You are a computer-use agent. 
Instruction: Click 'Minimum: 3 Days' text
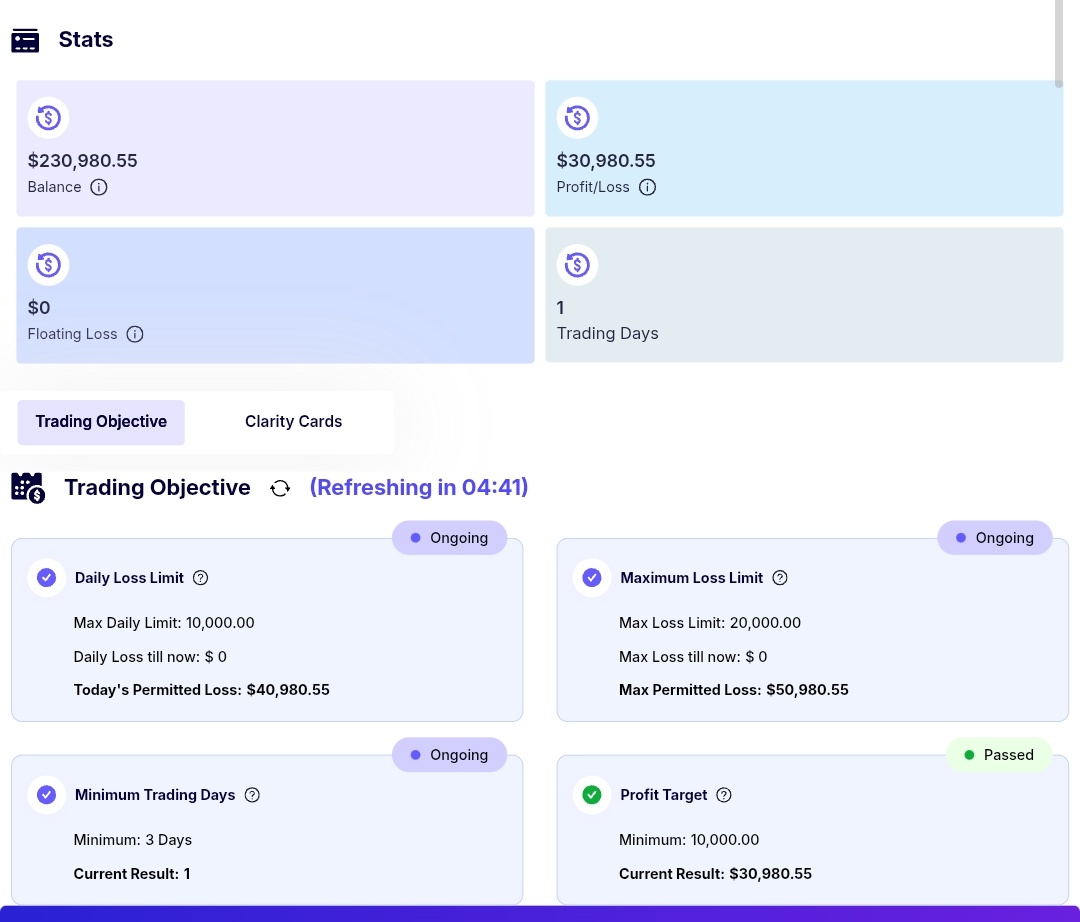coord(133,840)
